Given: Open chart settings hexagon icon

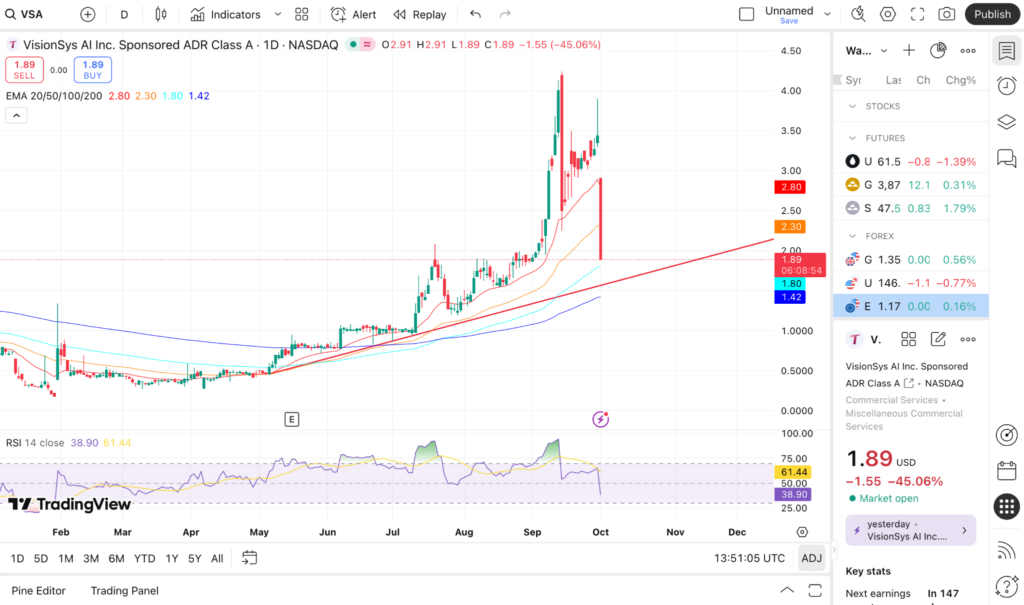Looking at the screenshot, I should click(x=887, y=14).
